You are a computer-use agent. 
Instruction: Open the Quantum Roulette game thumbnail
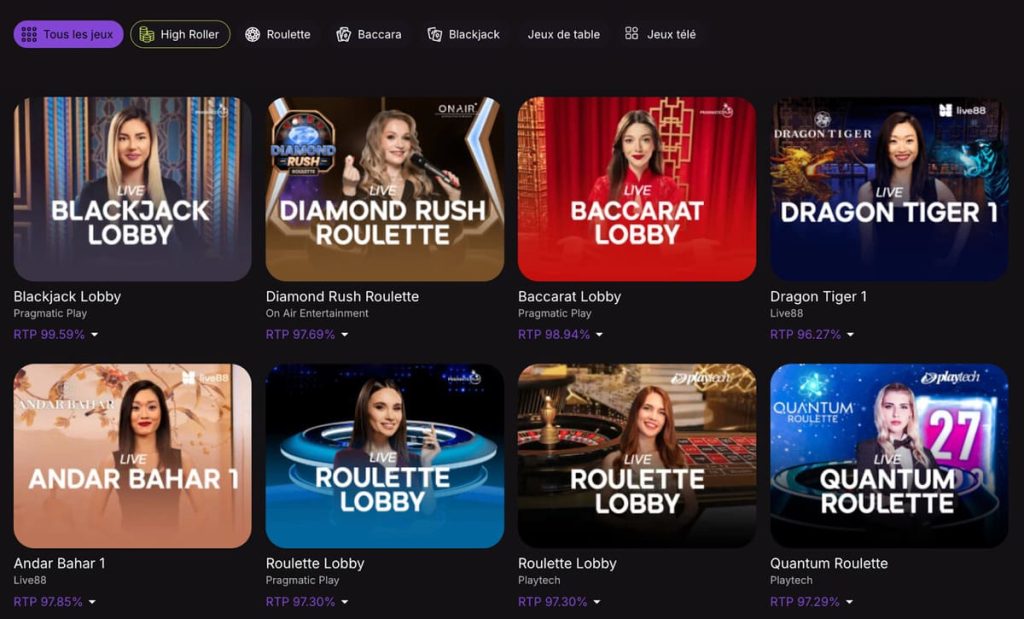point(889,456)
